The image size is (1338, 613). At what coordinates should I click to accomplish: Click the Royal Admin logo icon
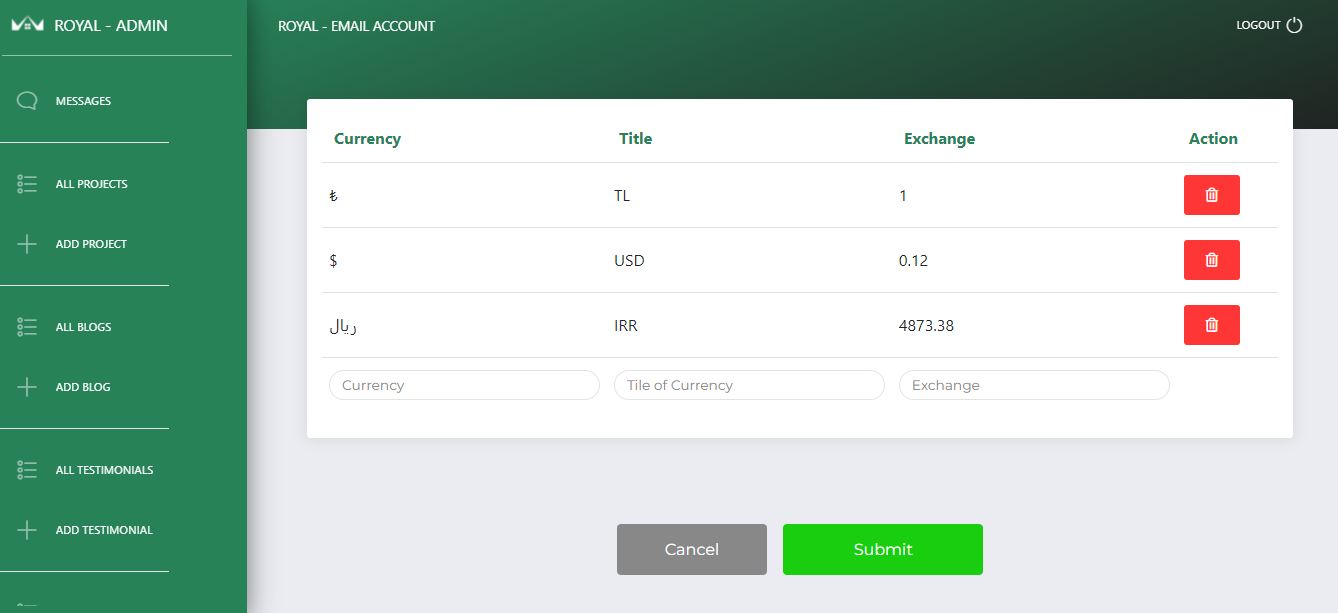click(27, 25)
